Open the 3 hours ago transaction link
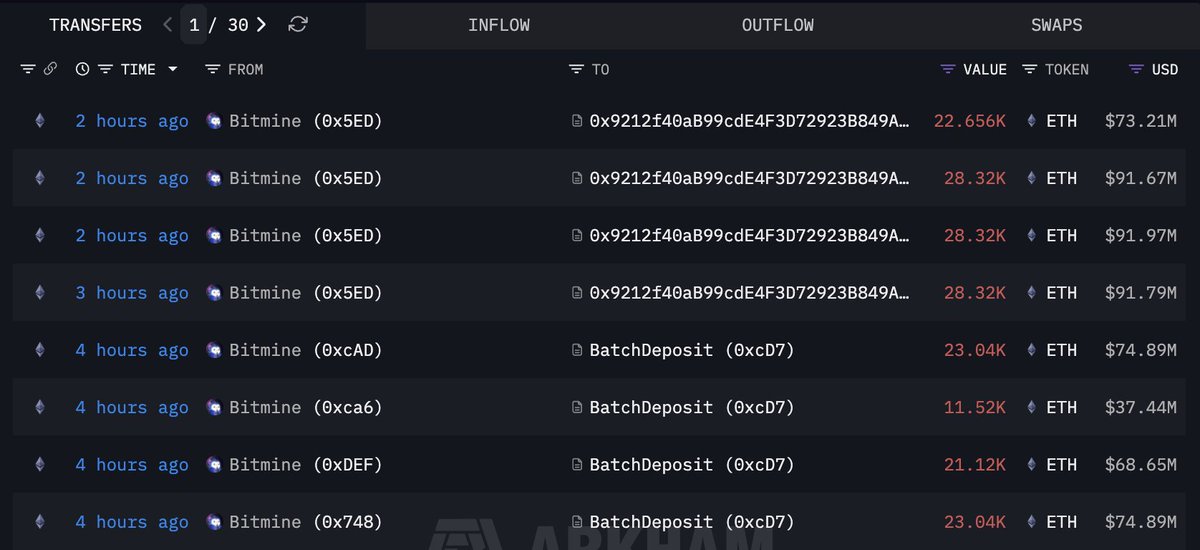The width and height of the screenshot is (1200, 550). pyautogui.click(x=132, y=293)
